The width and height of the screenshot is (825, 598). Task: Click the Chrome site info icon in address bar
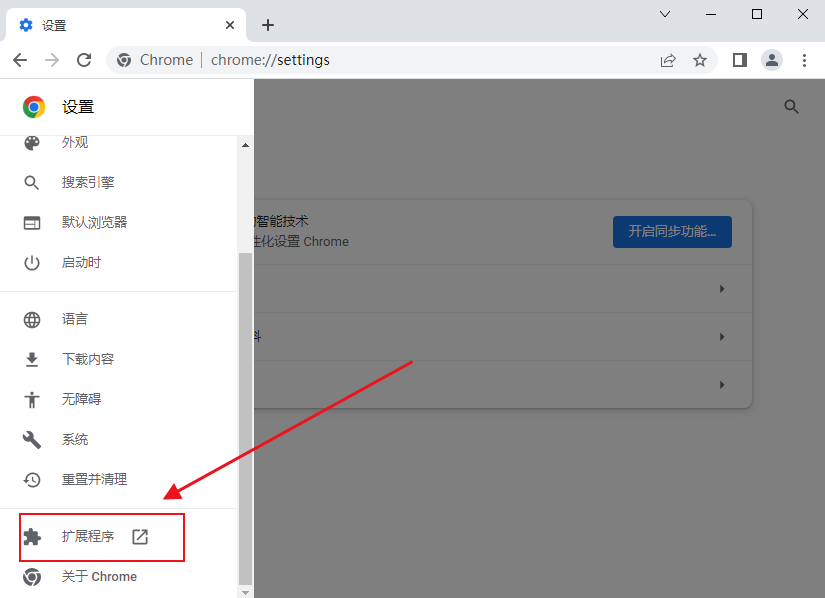pos(124,60)
